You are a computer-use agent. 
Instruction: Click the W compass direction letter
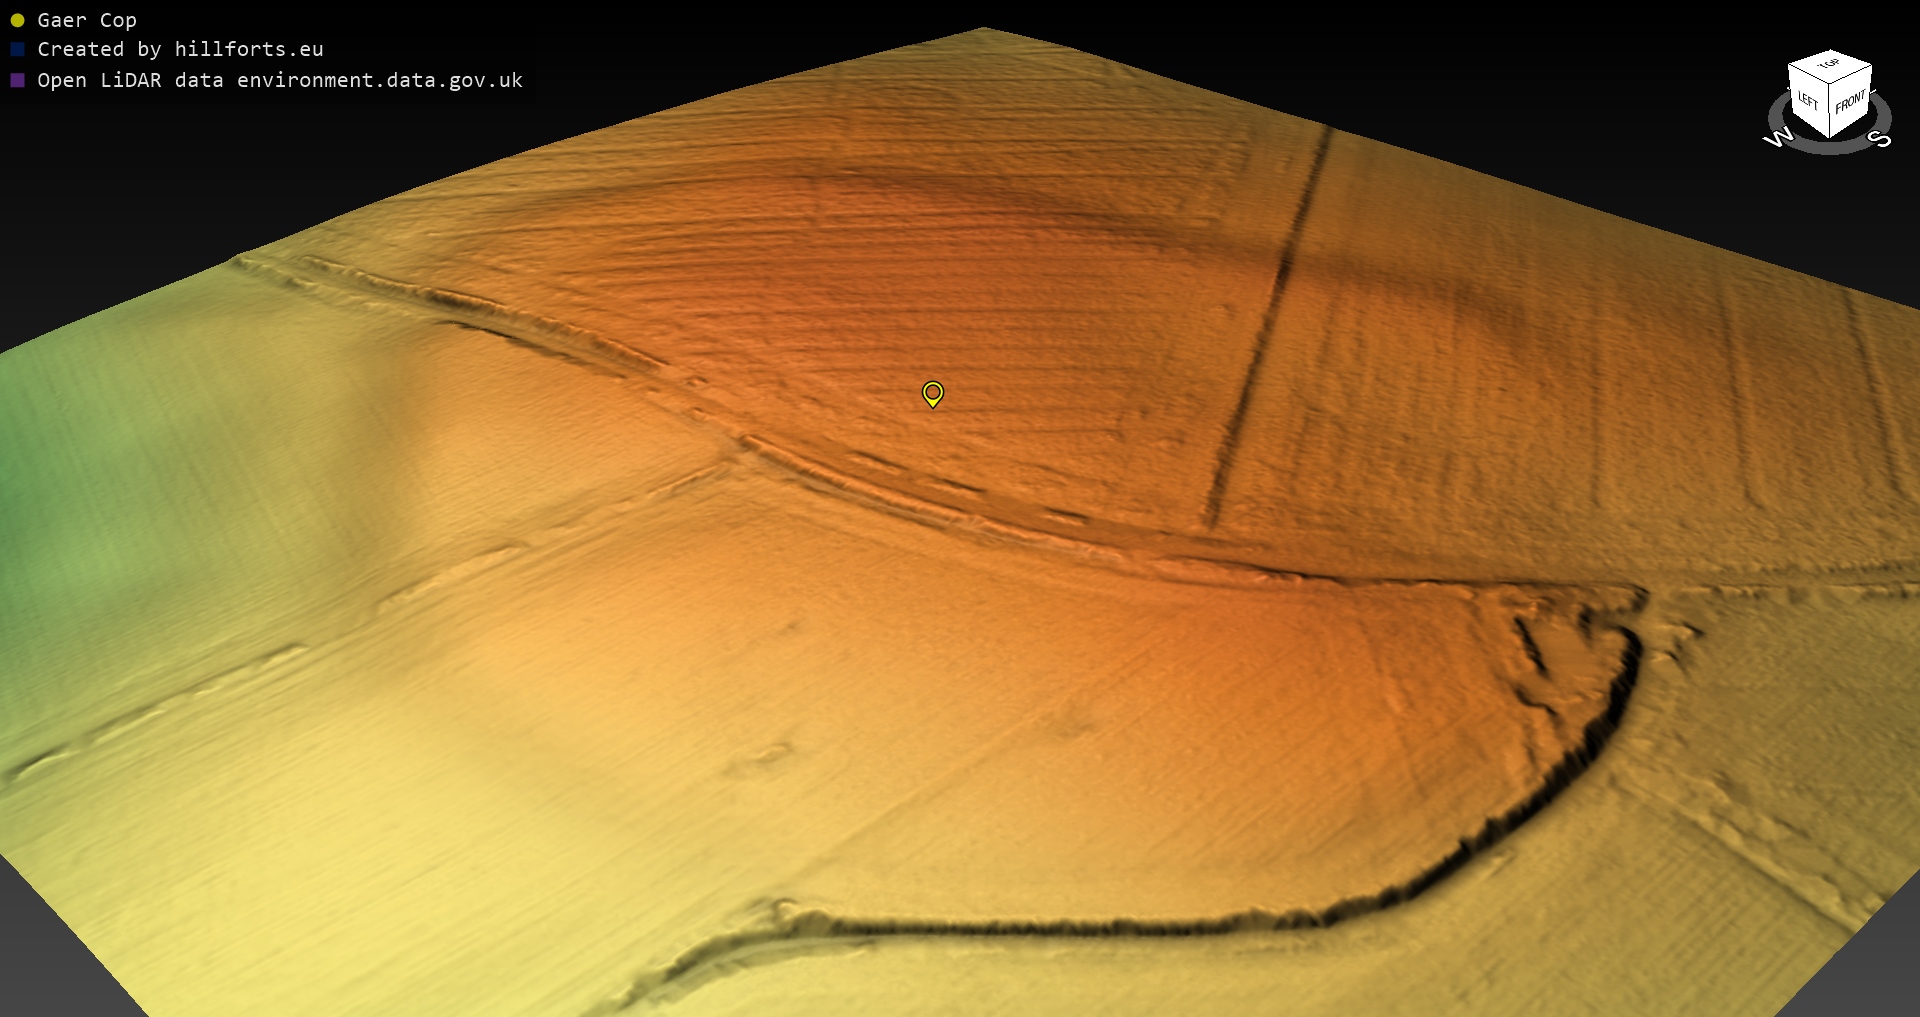click(1777, 138)
